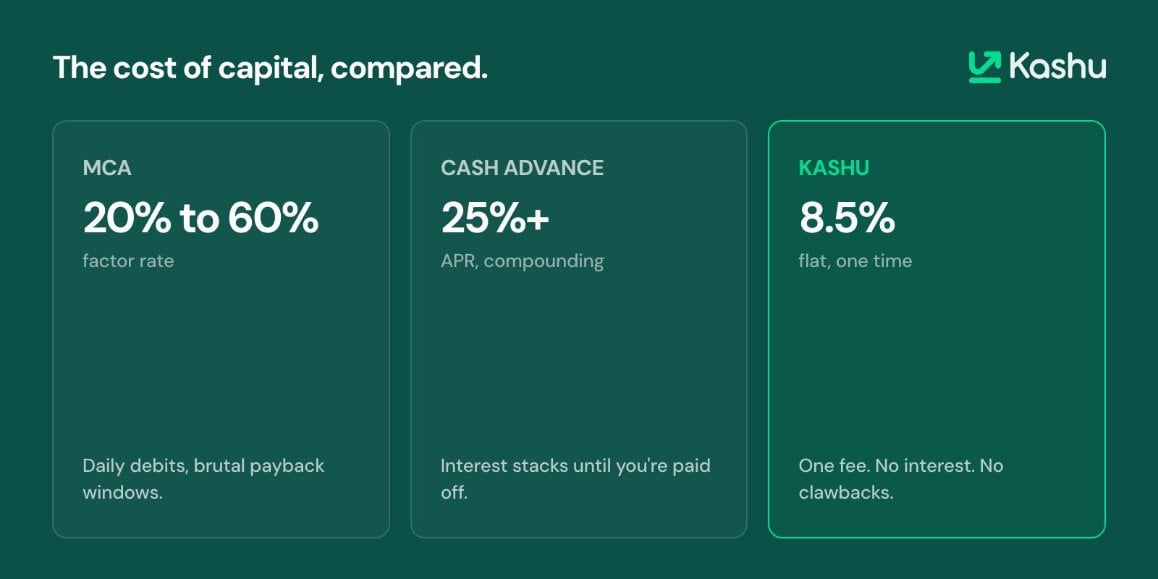
Task: Click the Kashu arrow logo icon
Action: click(984, 66)
